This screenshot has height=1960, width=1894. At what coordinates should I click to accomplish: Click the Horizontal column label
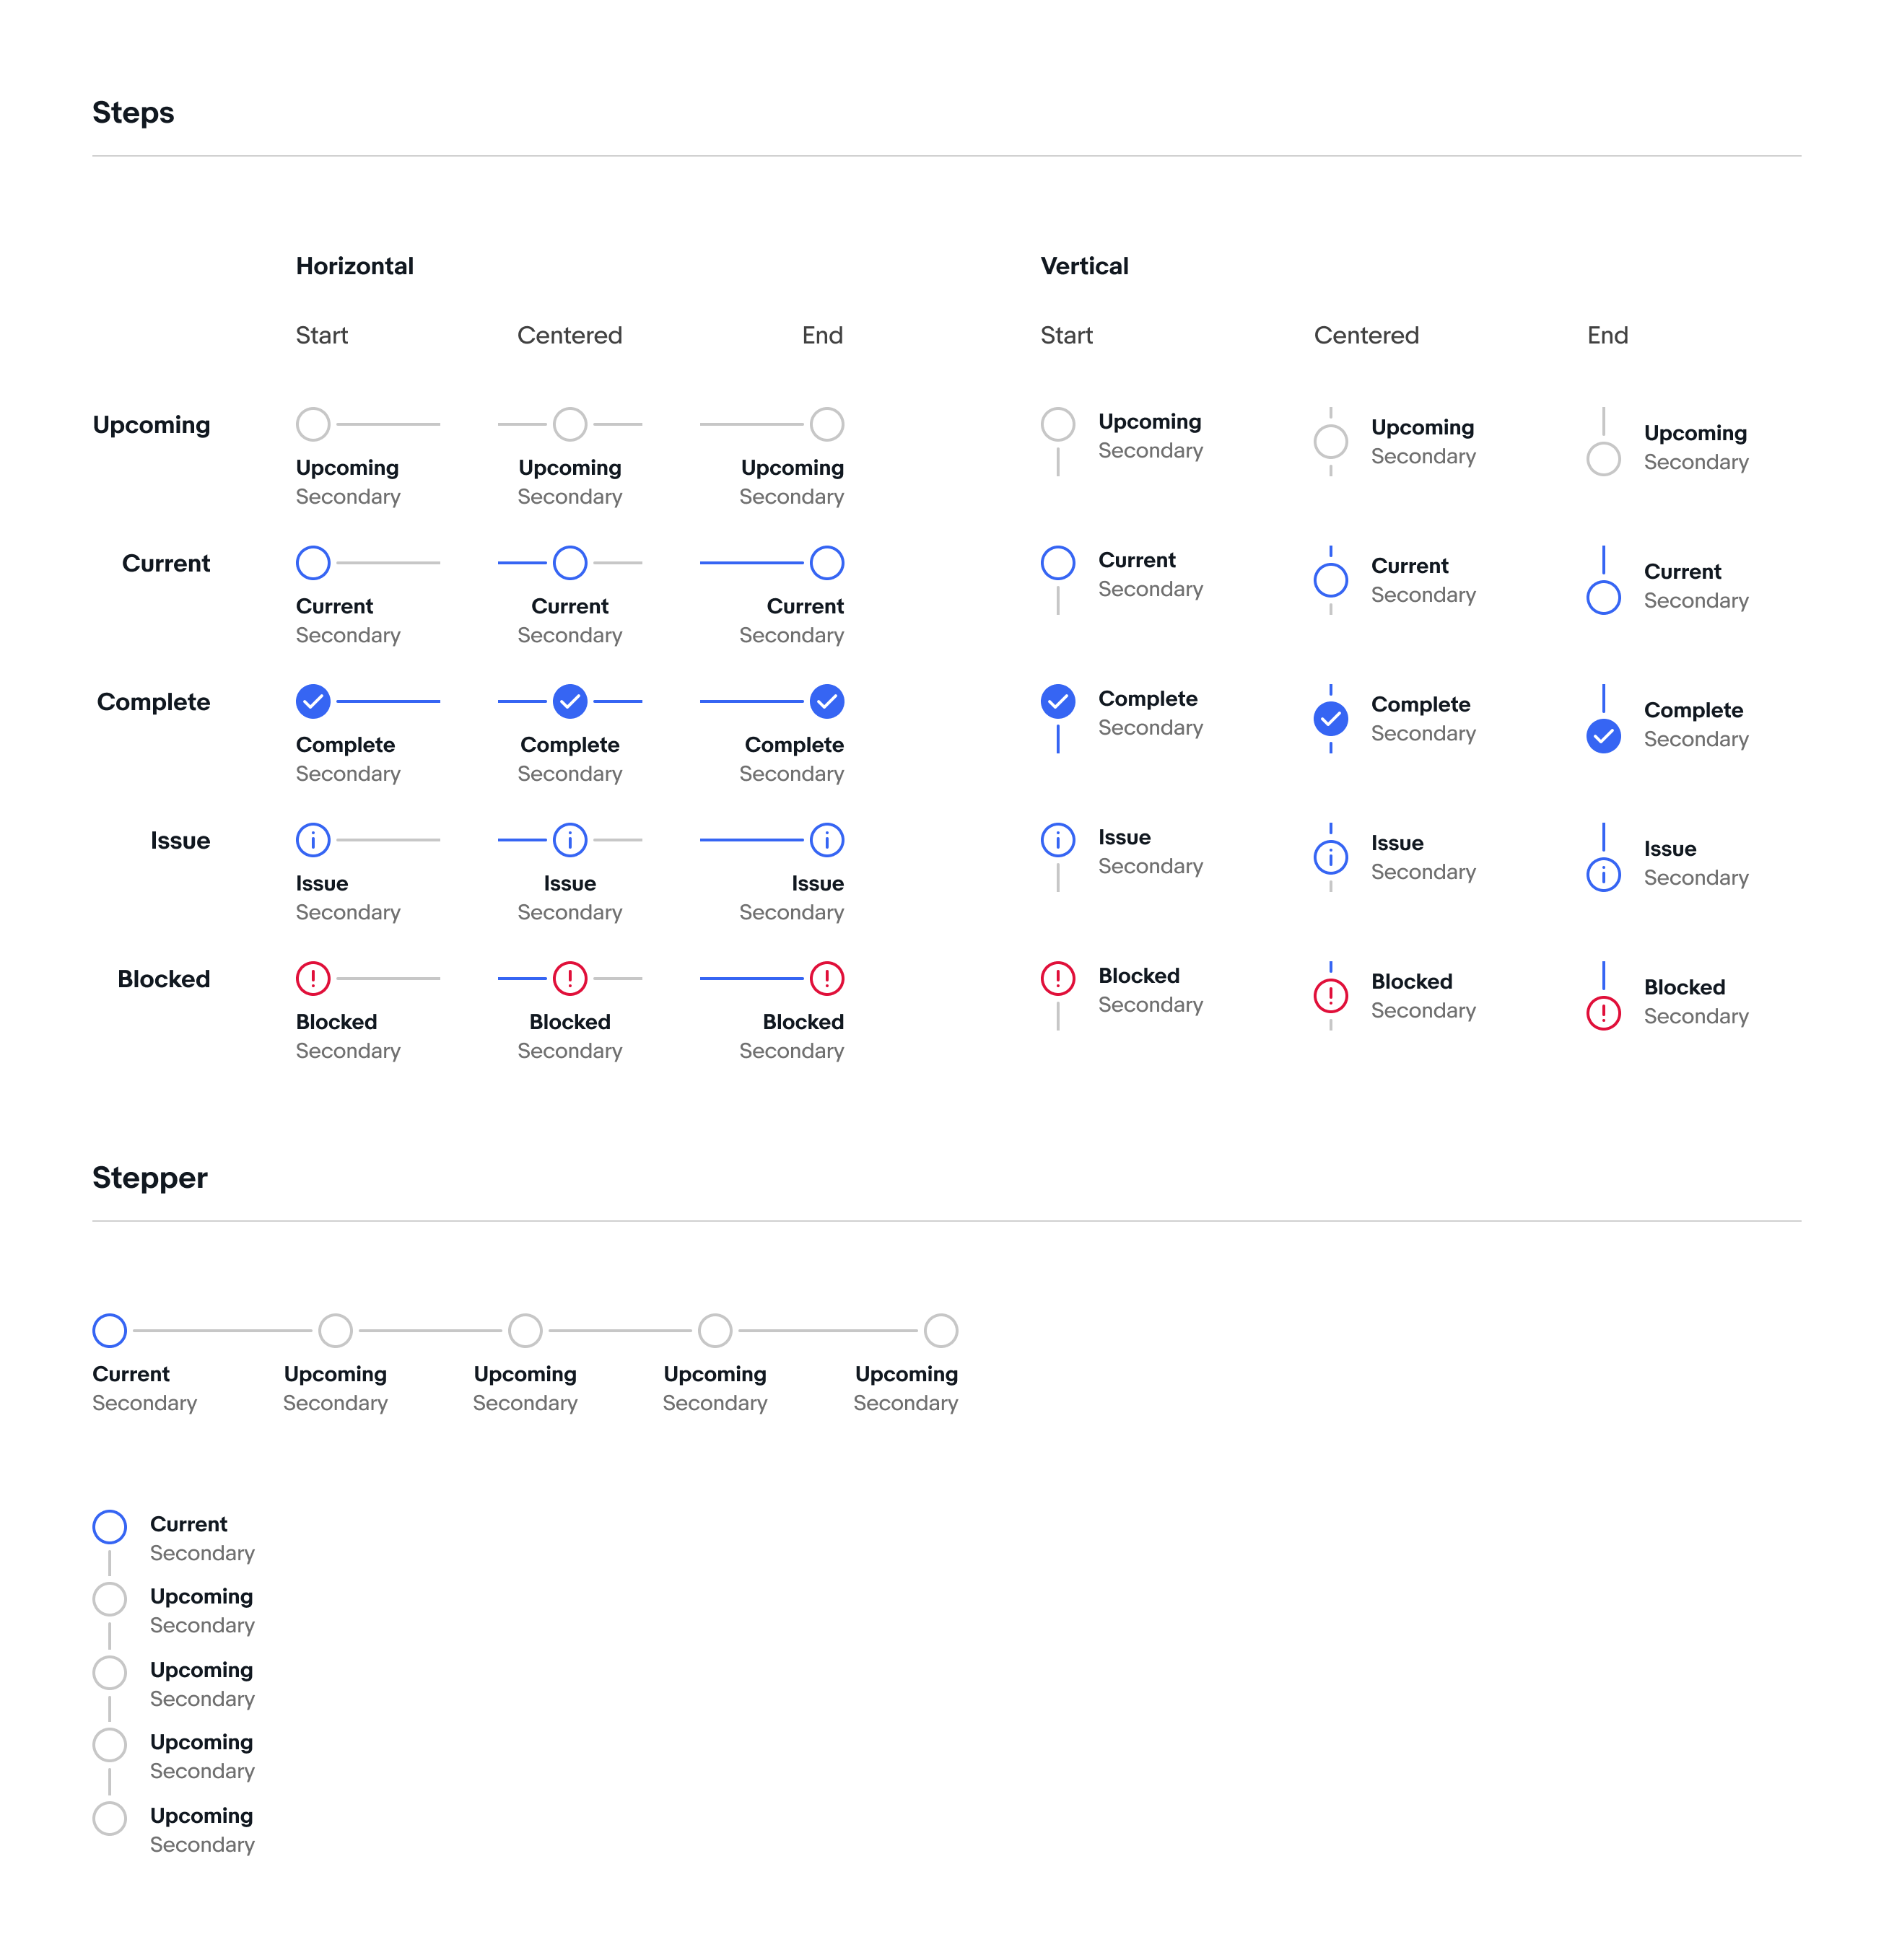(354, 265)
